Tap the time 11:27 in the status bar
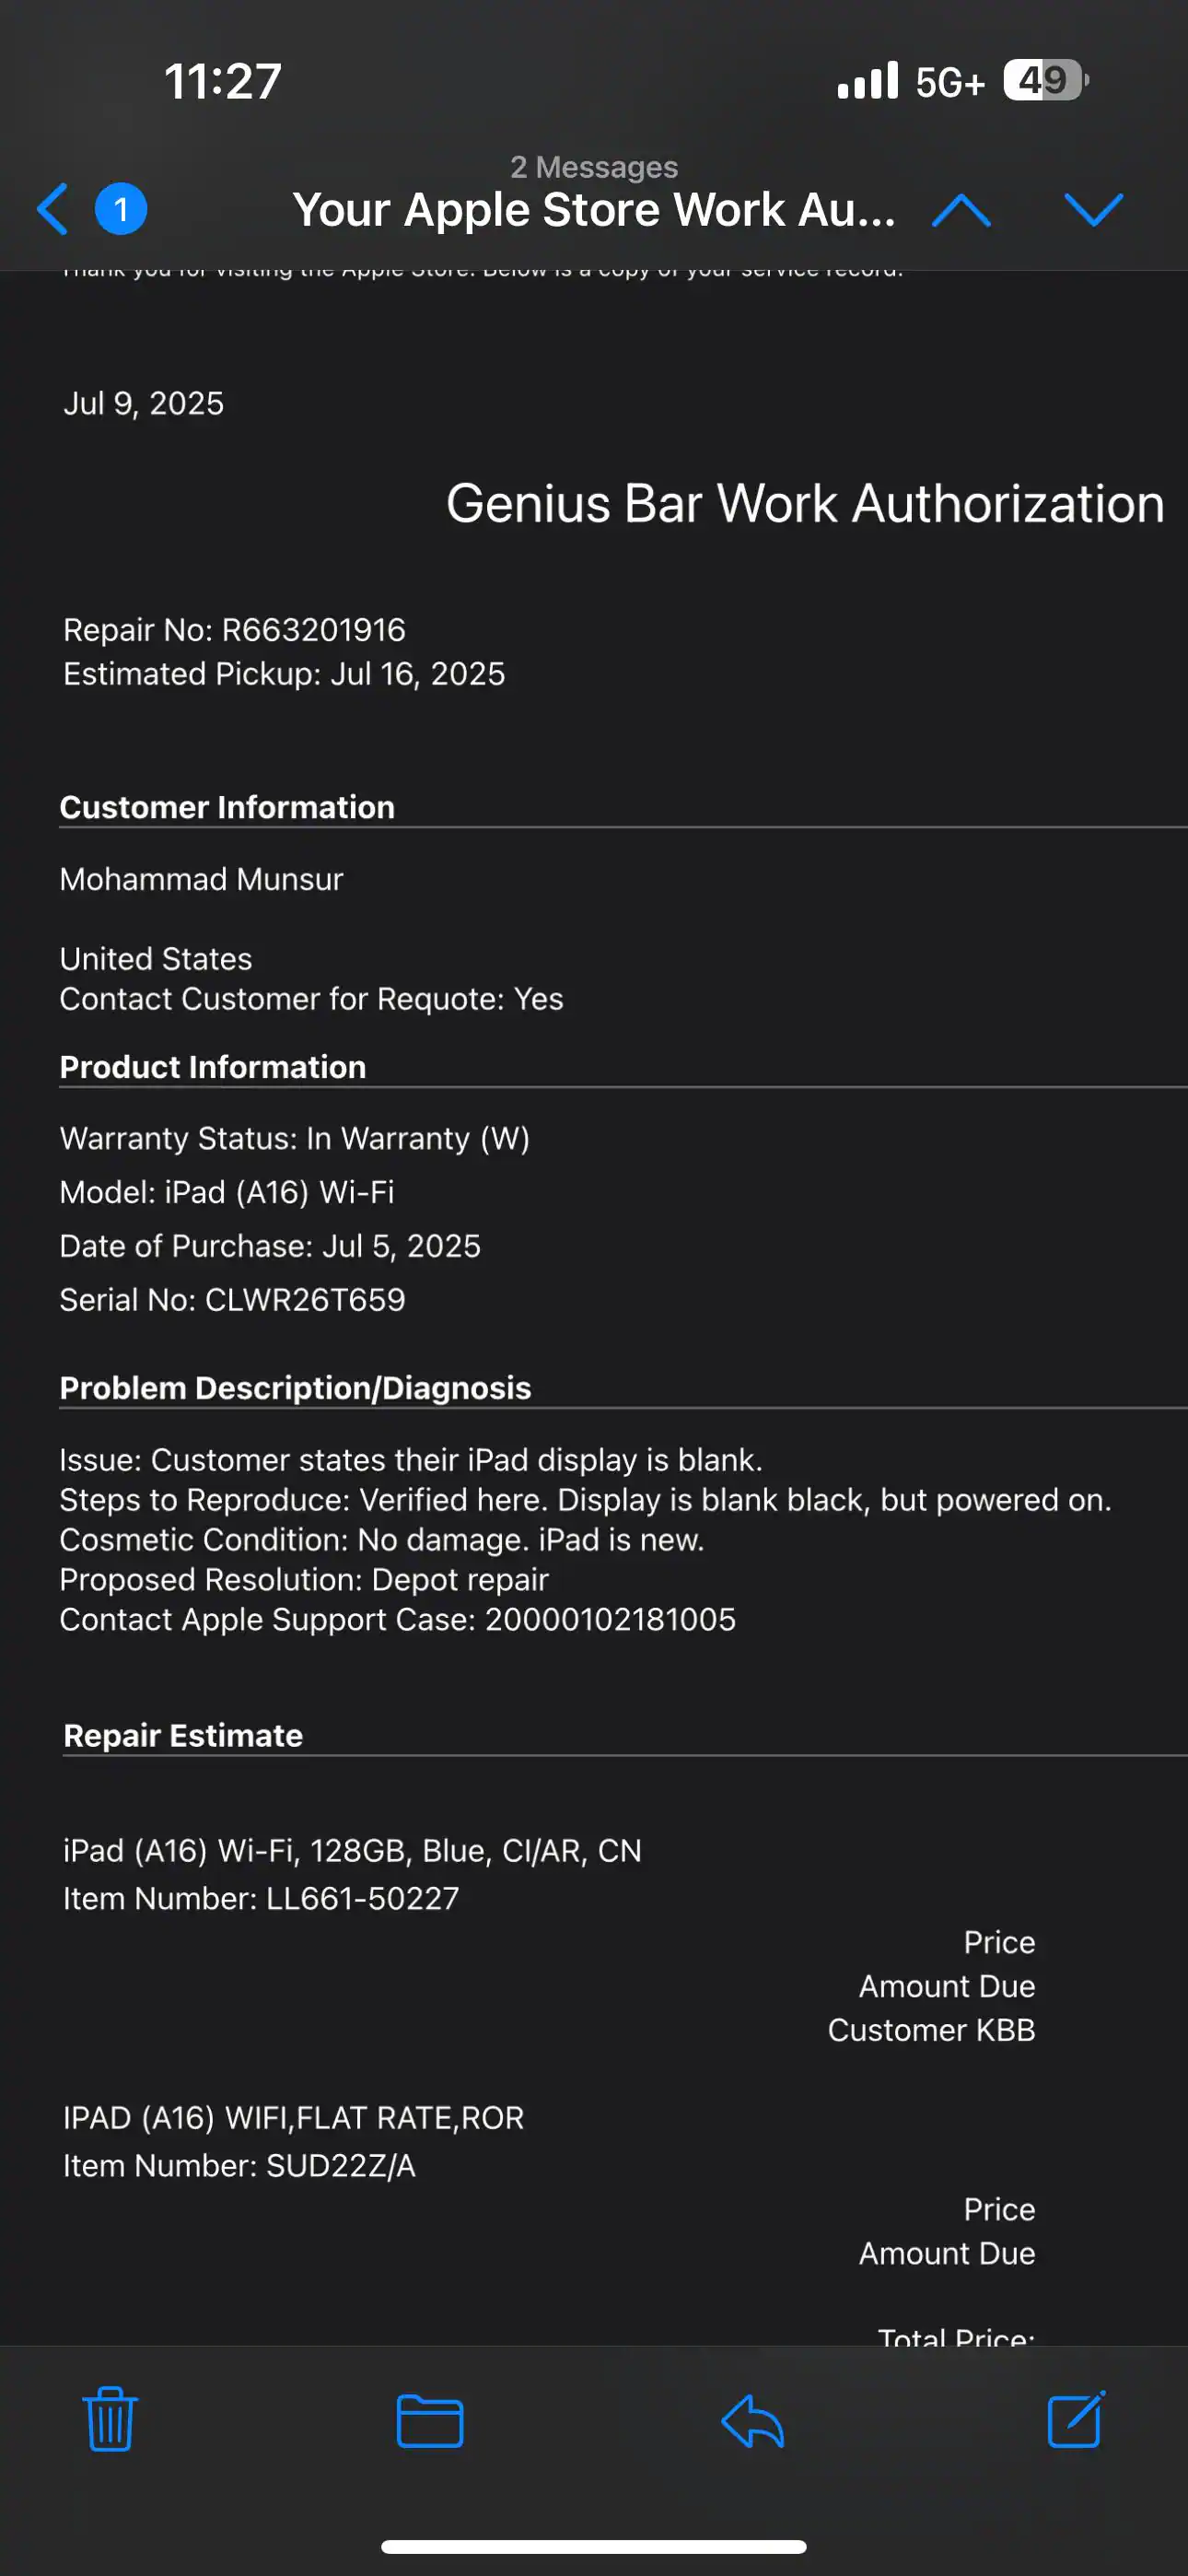The width and height of the screenshot is (1188, 2576). 222,80
